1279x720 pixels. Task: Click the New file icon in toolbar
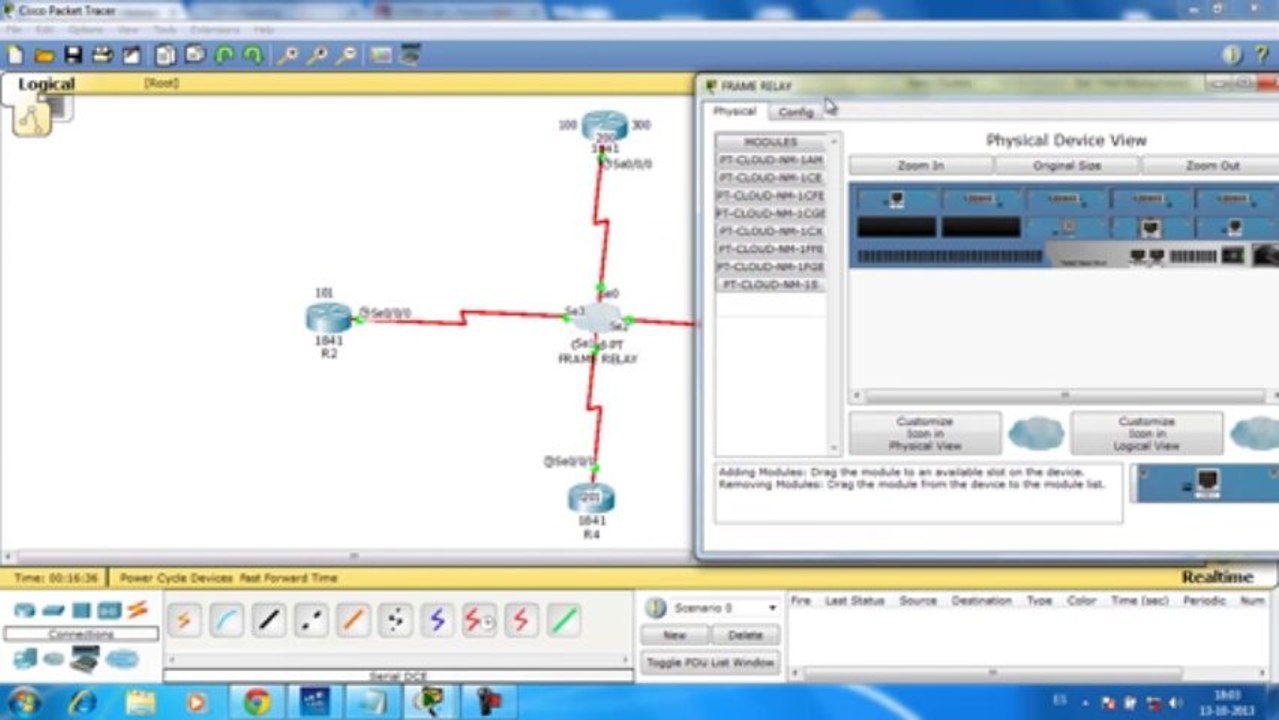[15, 55]
